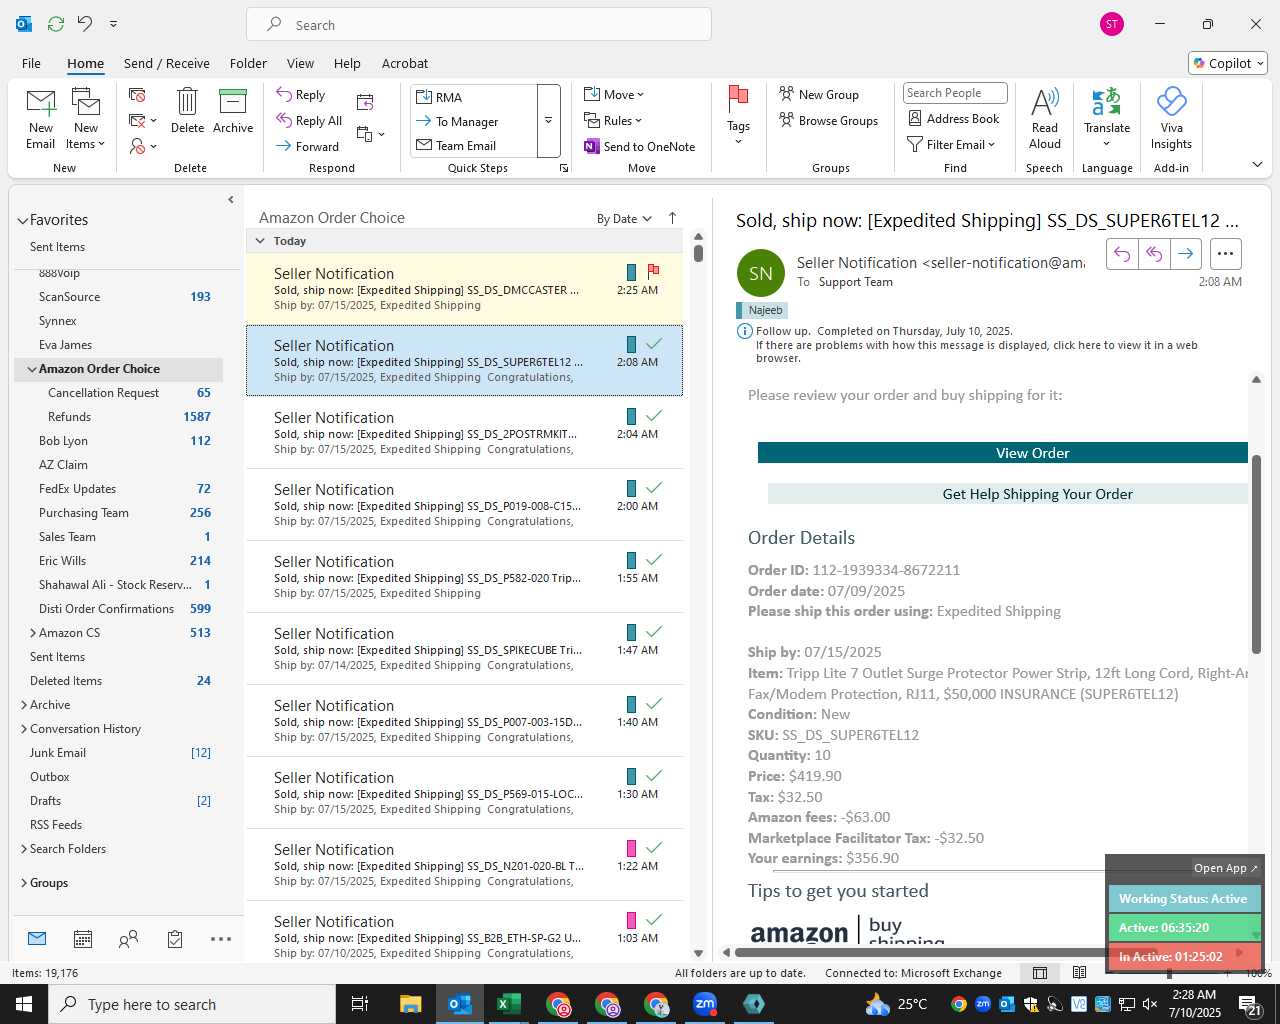Image resolution: width=1280 pixels, height=1024 pixels.
Task: Open Viva Insights add-in
Action: (1171, 118)
